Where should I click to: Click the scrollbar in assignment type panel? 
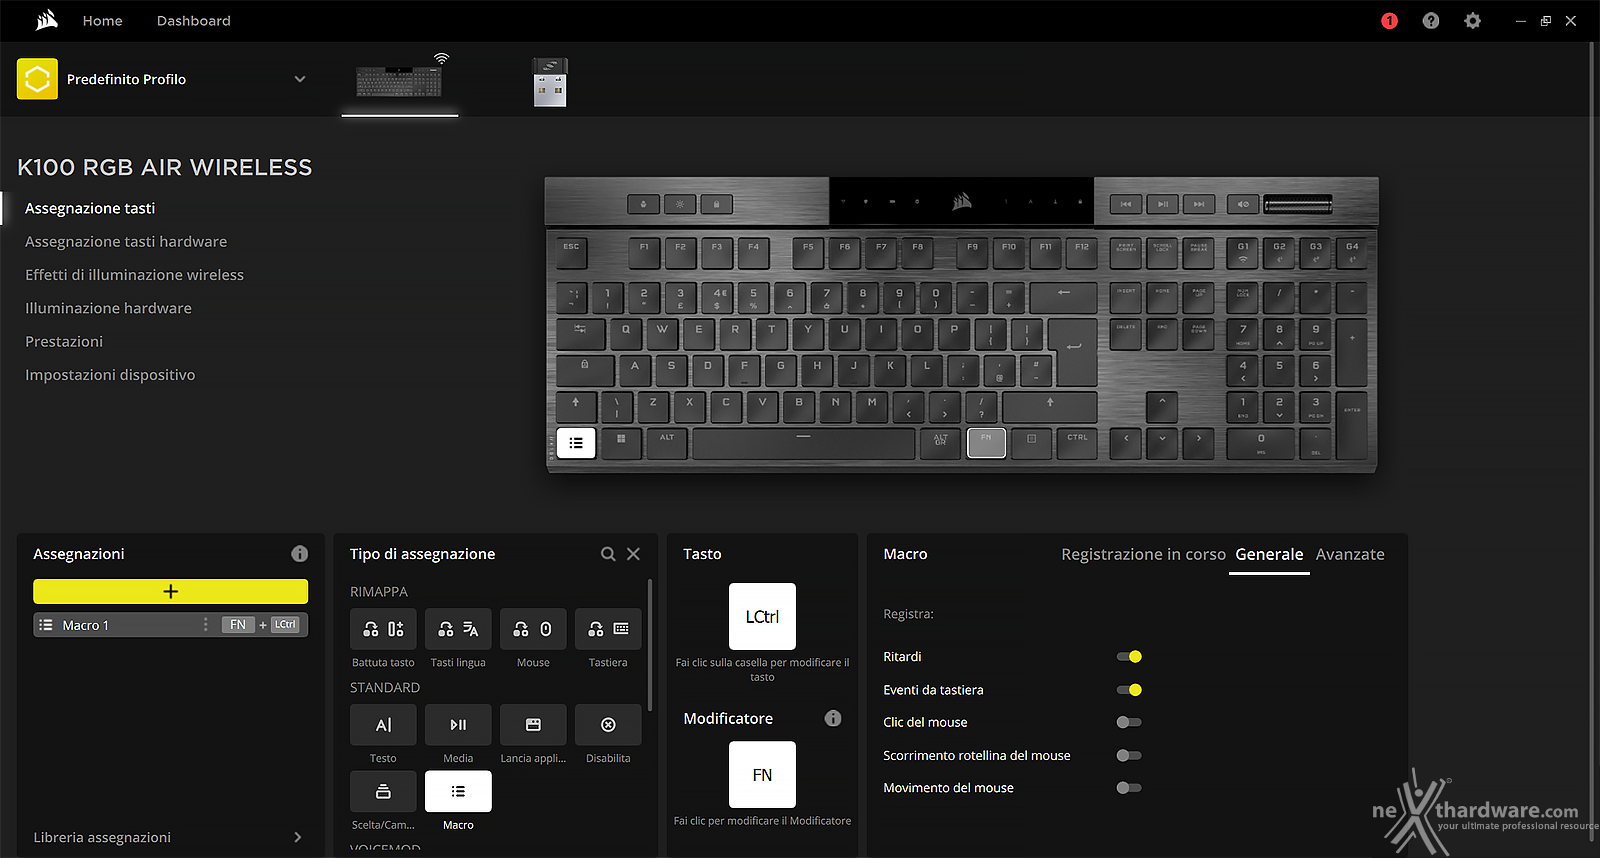[650, 645]
